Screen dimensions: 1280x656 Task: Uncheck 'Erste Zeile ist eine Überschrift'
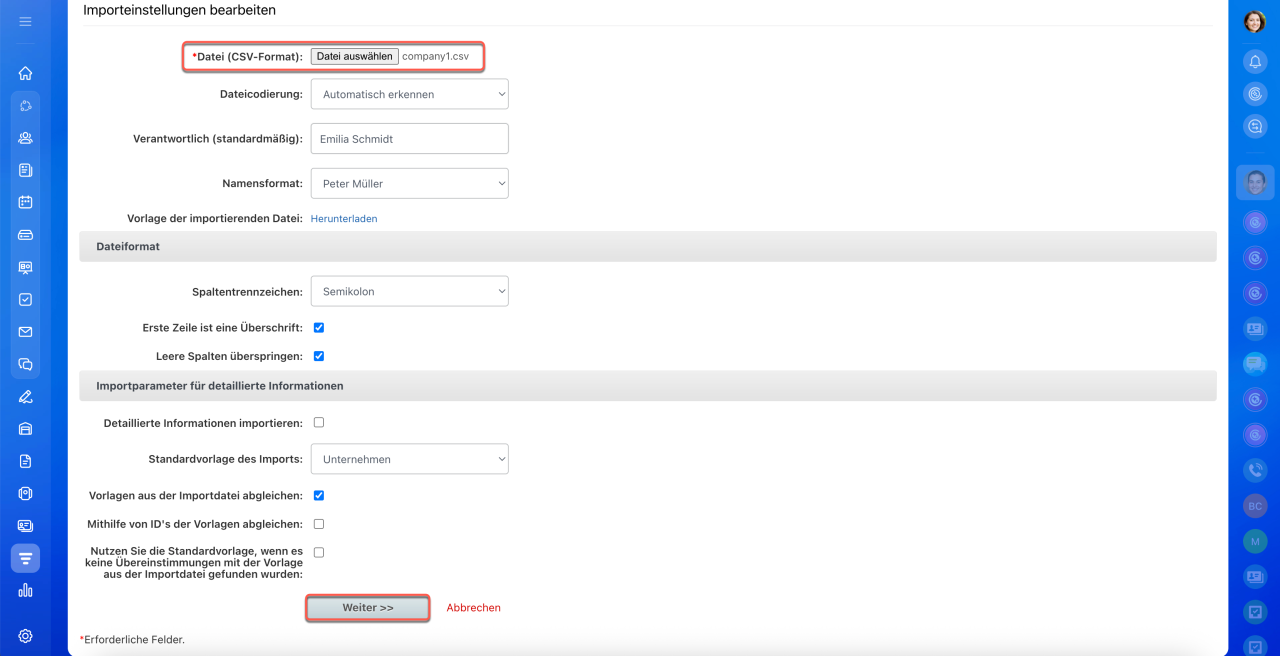[319, 327]
